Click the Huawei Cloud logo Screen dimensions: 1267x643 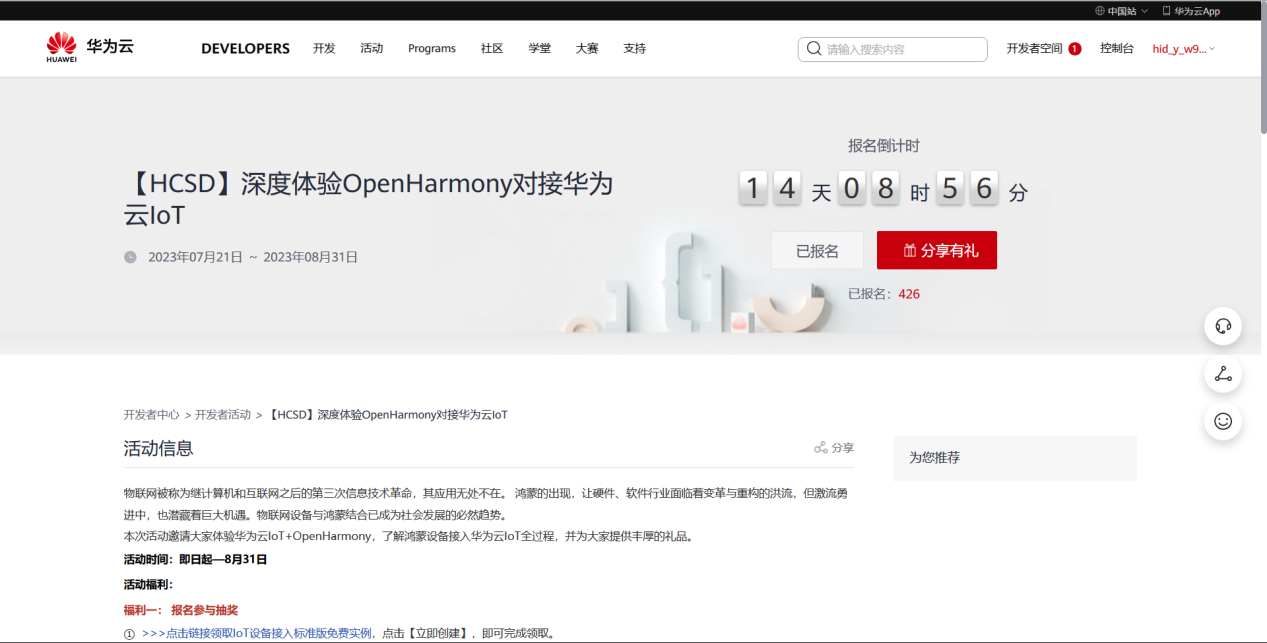pyautogui.click(x=90, y=47)
